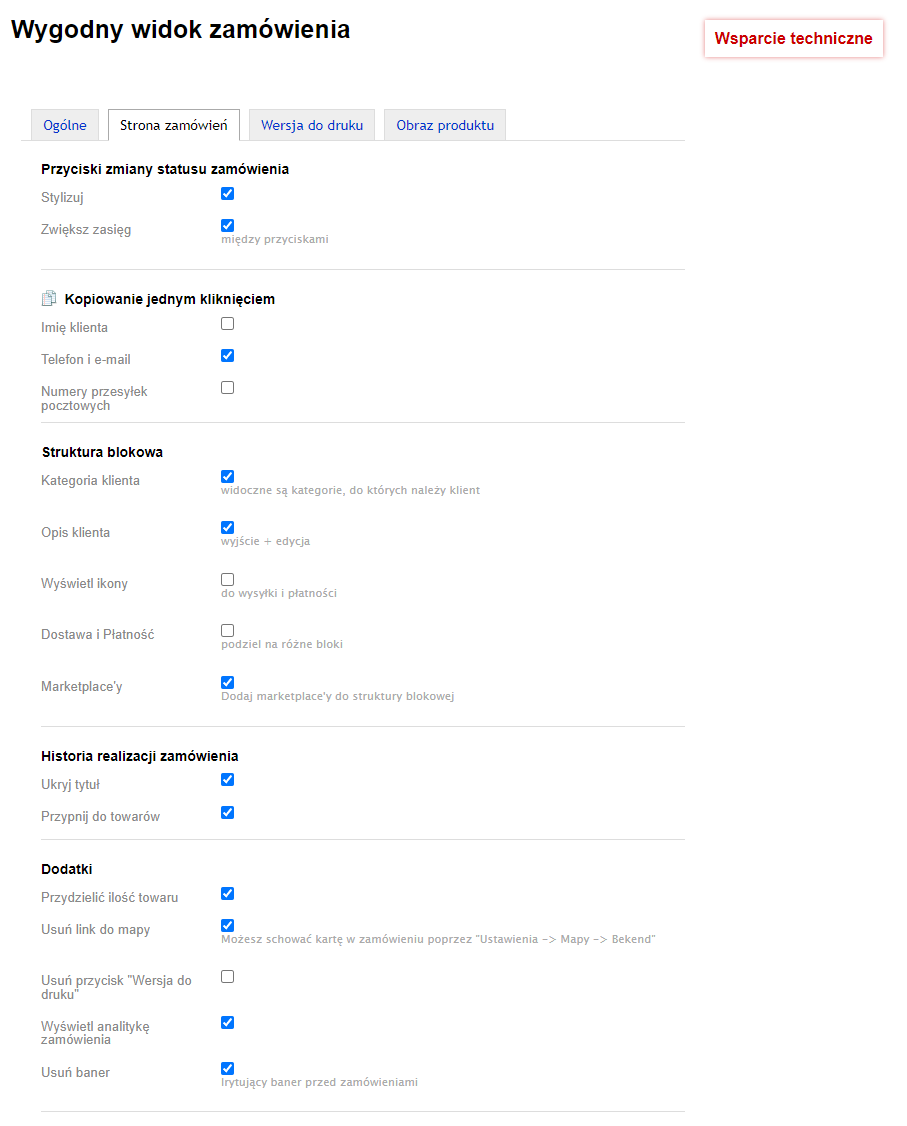907x1126 pixels.
Task: Uncheck Telefon i e-mail checkbox
Action: pos(227,356)
